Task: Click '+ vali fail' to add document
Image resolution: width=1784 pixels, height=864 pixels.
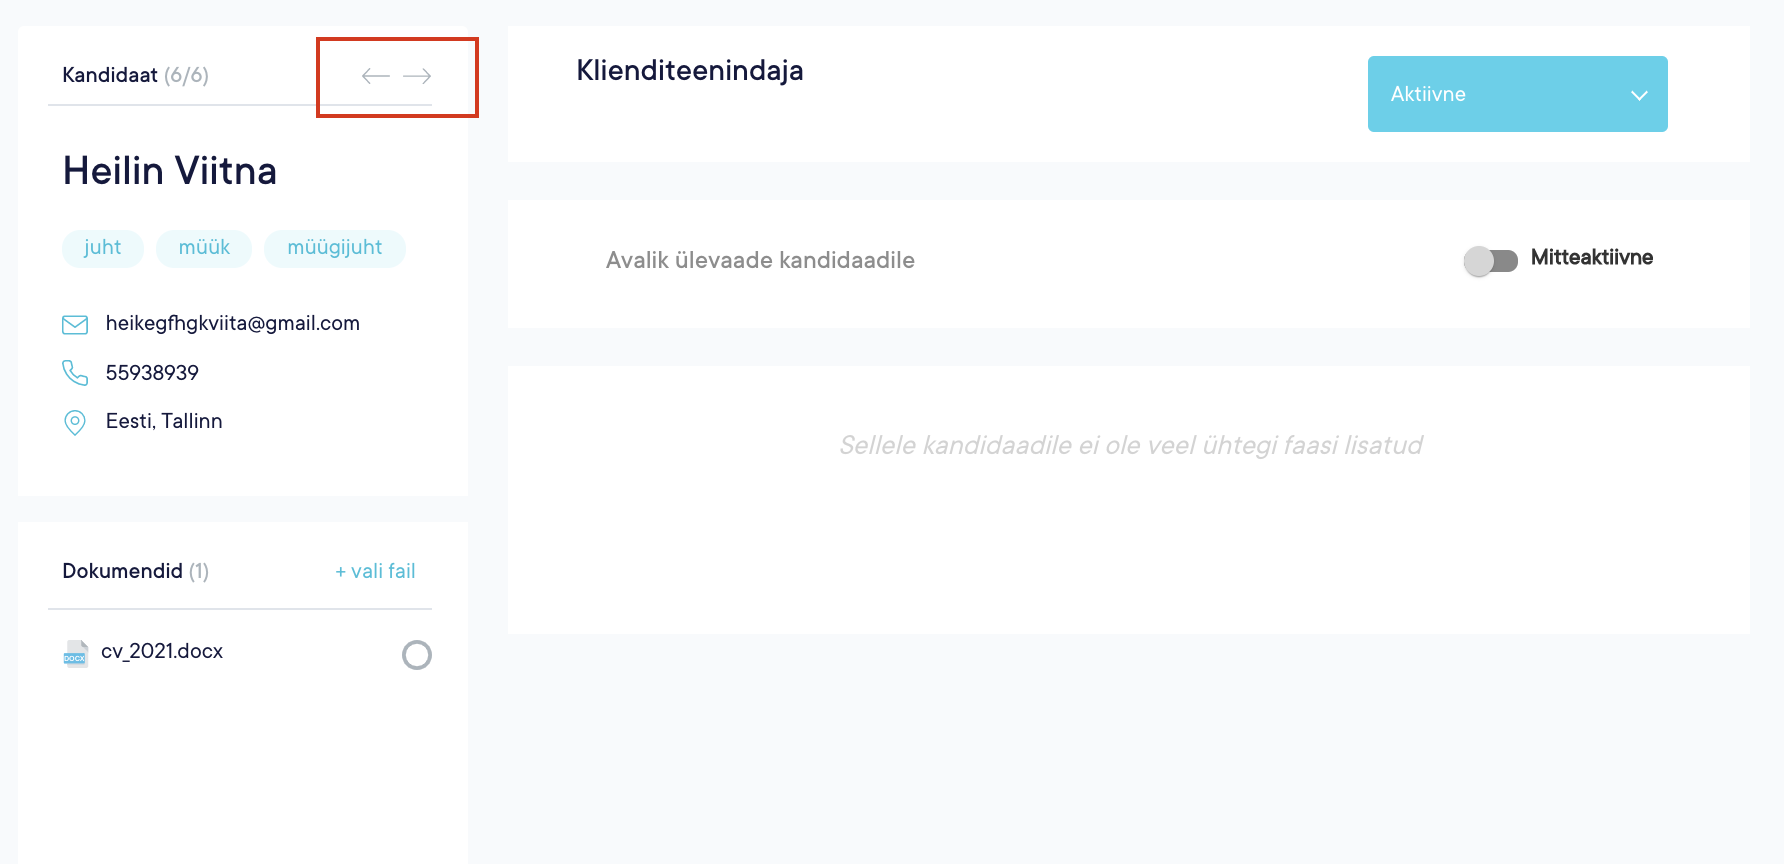Action: click(375, 571)
